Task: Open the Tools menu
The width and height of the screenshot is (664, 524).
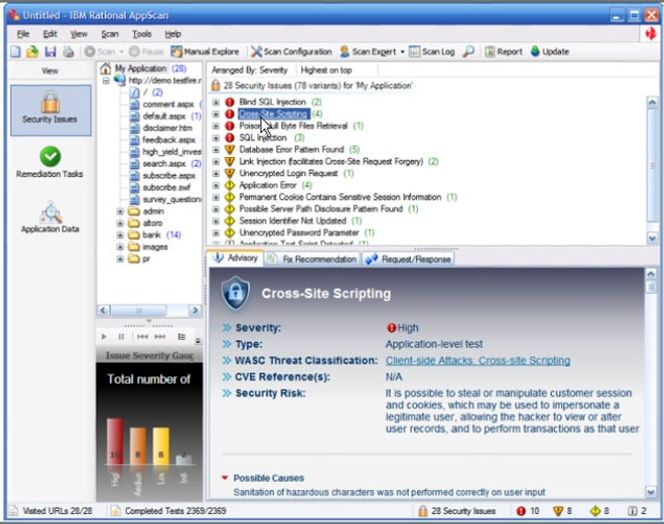Action: tap(141, 34)
